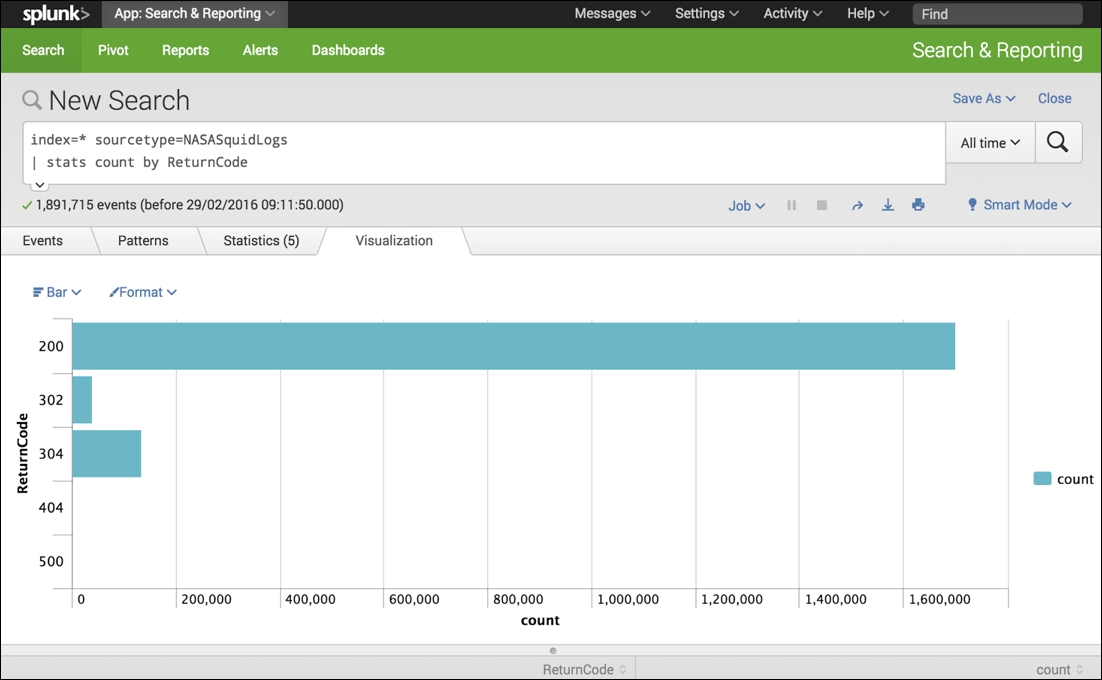Image resolution: width=1102 pixels, height=680 pixels.
Task: Switch search mode via Smart Mode
Action: [x=1019, y=204]
